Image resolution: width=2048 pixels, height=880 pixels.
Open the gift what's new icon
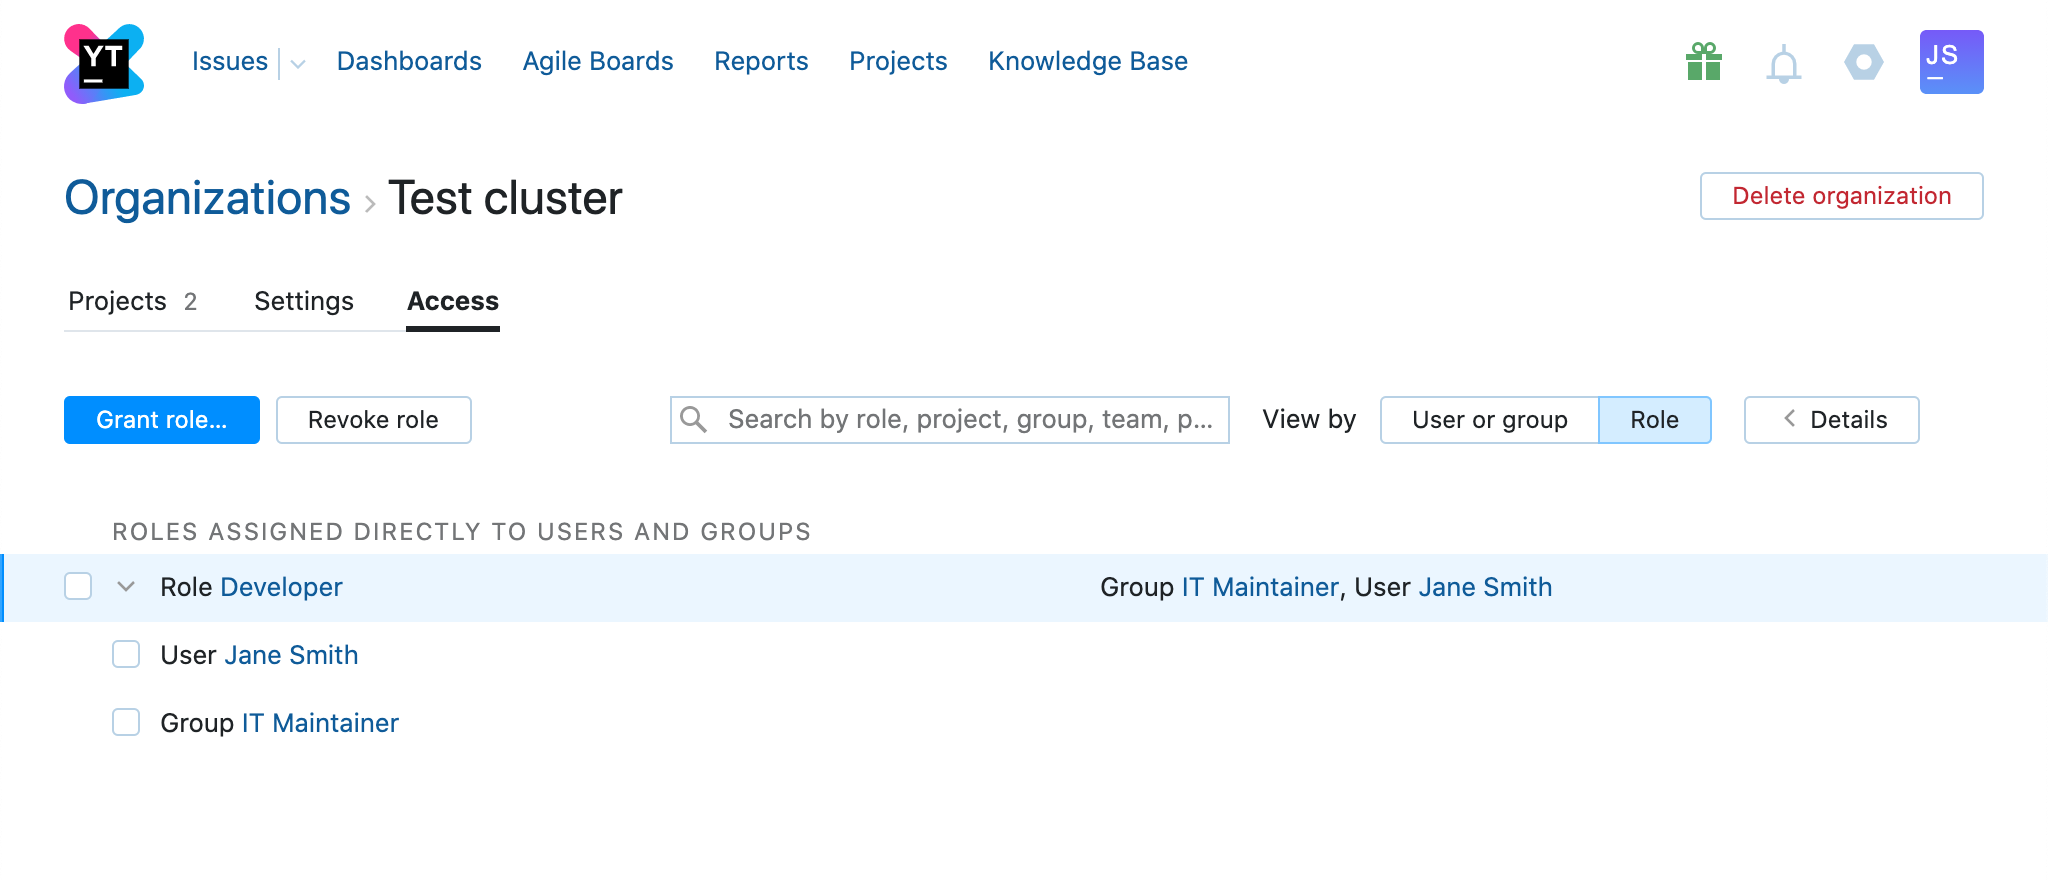coord(1703,62)
